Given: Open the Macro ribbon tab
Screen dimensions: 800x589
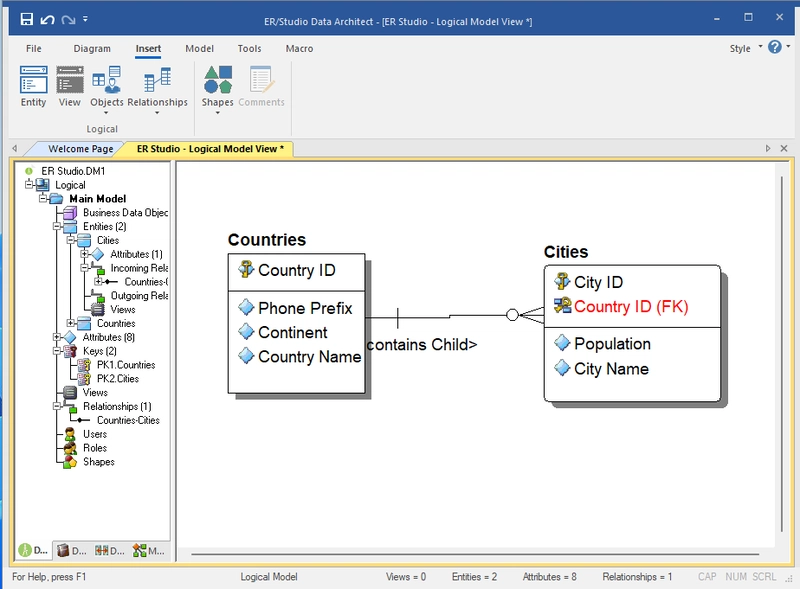Looking at the screenshot, I should [299, 48].
